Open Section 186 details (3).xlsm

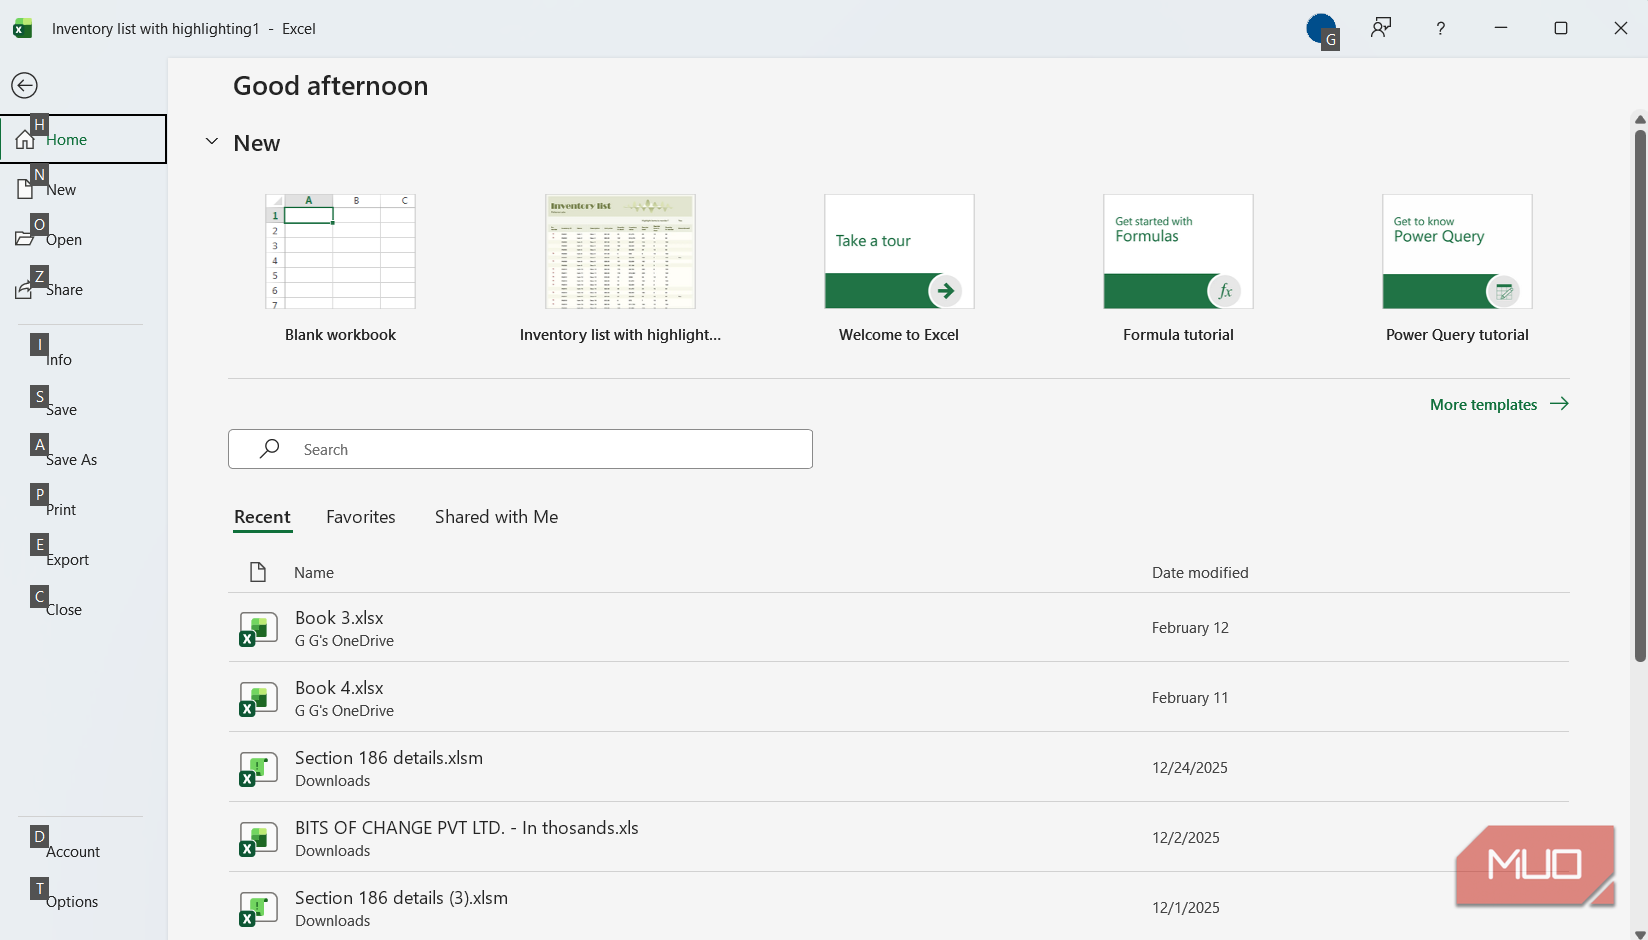(898, 907)
